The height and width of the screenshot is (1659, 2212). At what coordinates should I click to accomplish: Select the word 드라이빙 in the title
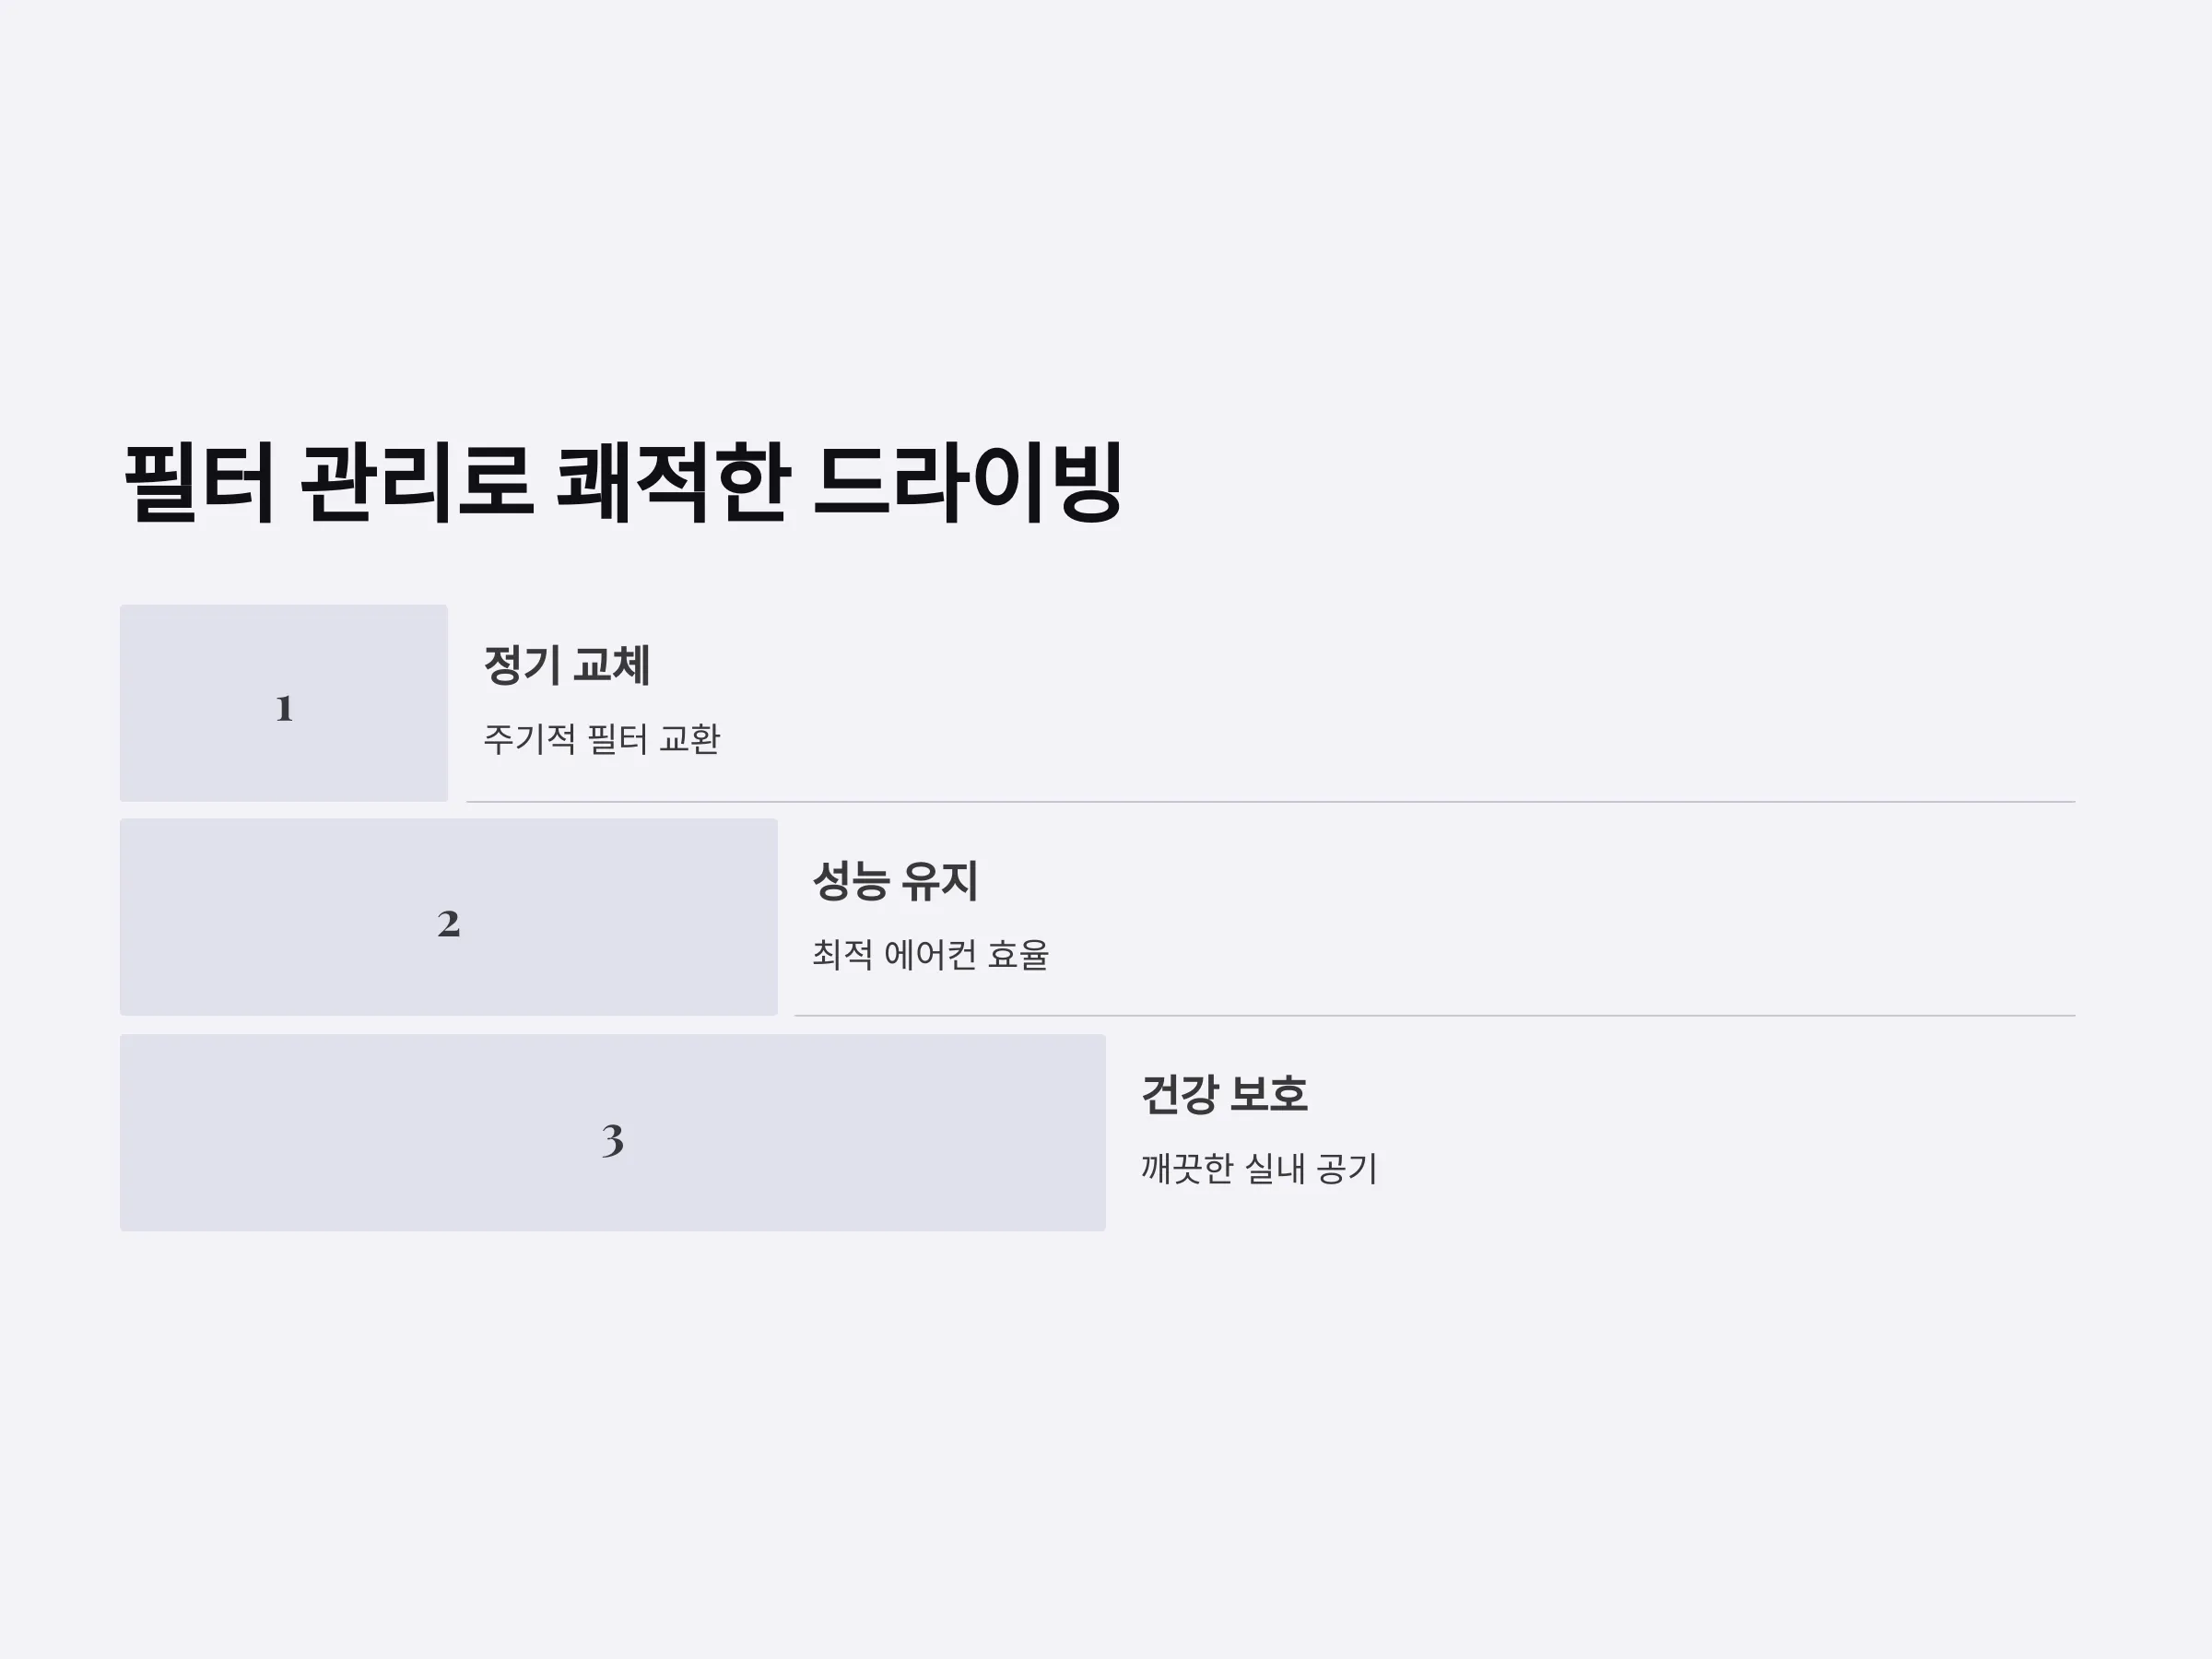click(x=969, y=483)
